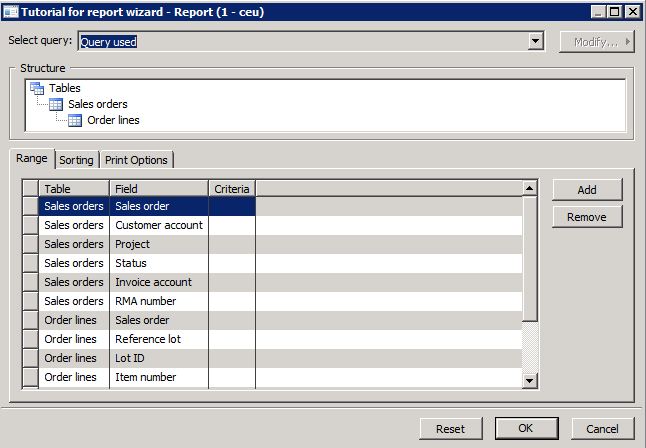The image size is (646, 448).
Task: Select row marker for Item number row
Action: click(30, 377)
